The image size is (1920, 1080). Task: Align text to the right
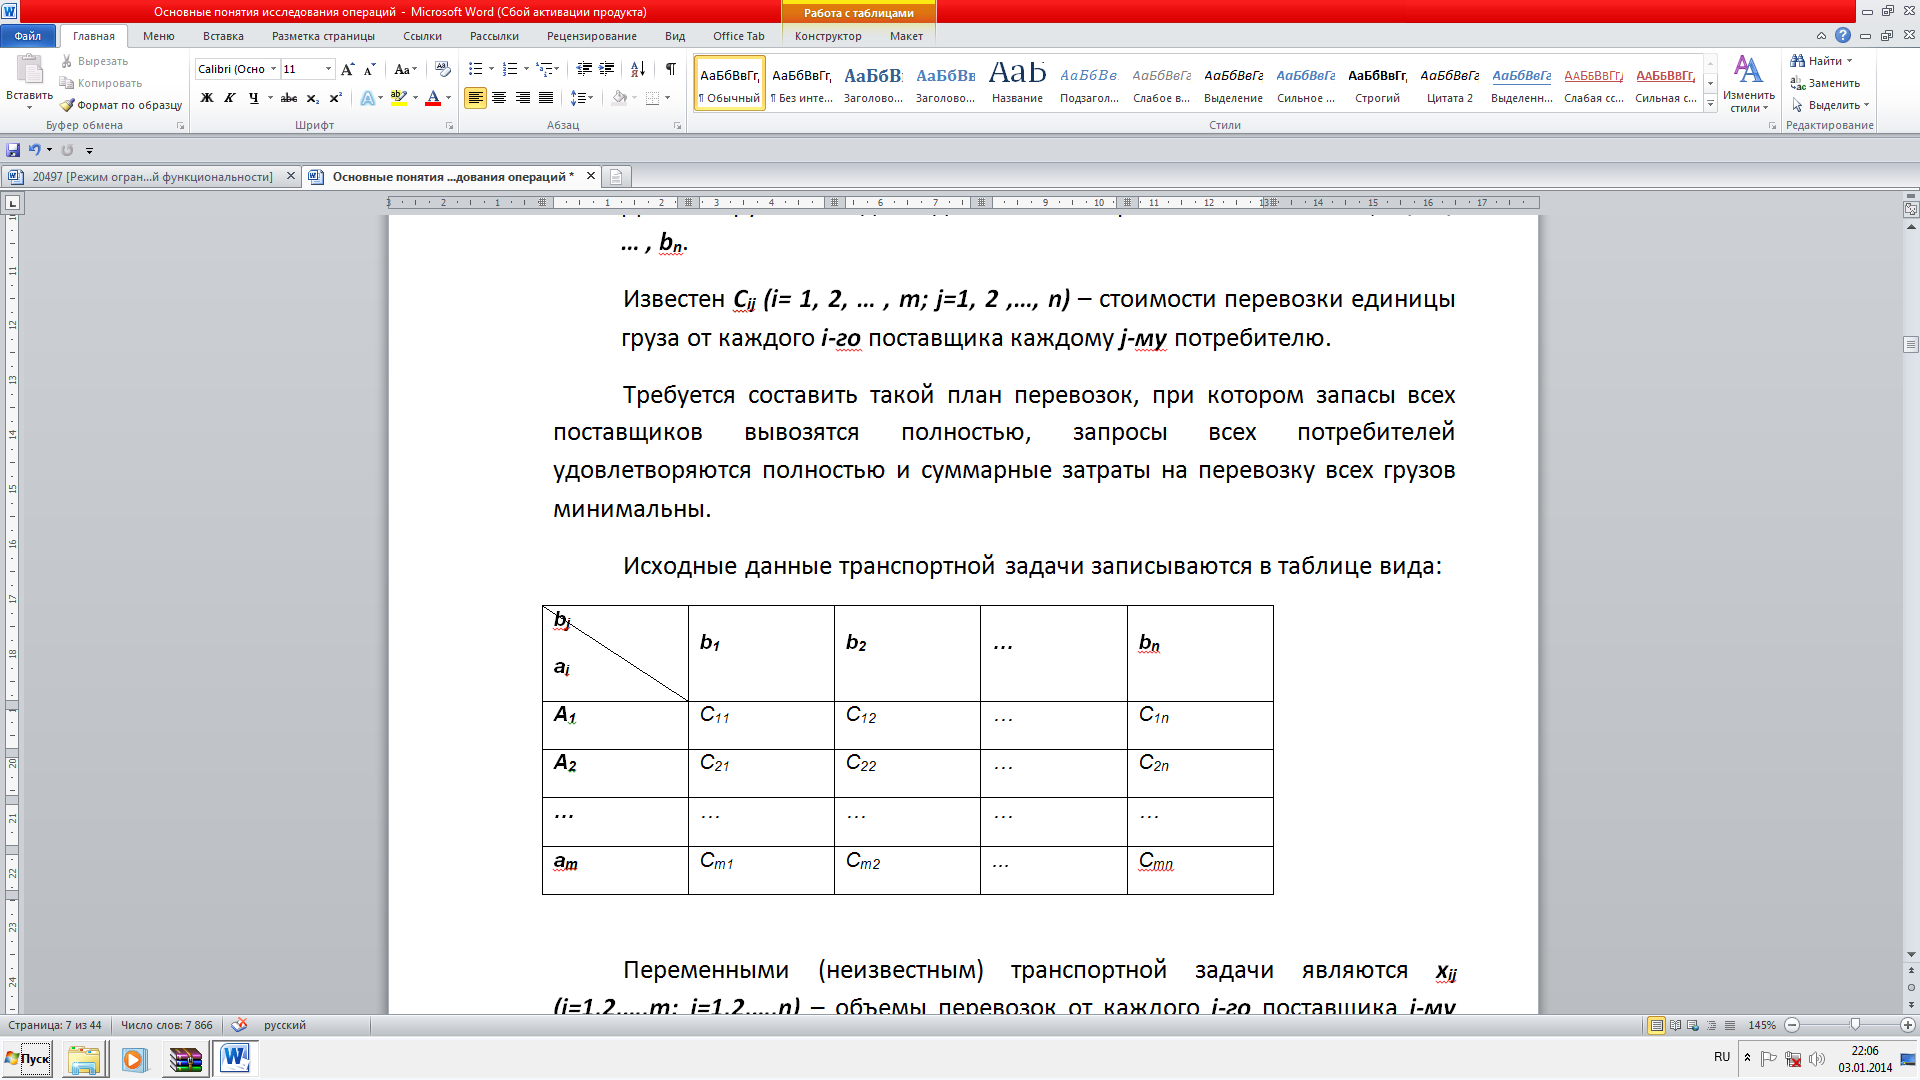point(522,98)
